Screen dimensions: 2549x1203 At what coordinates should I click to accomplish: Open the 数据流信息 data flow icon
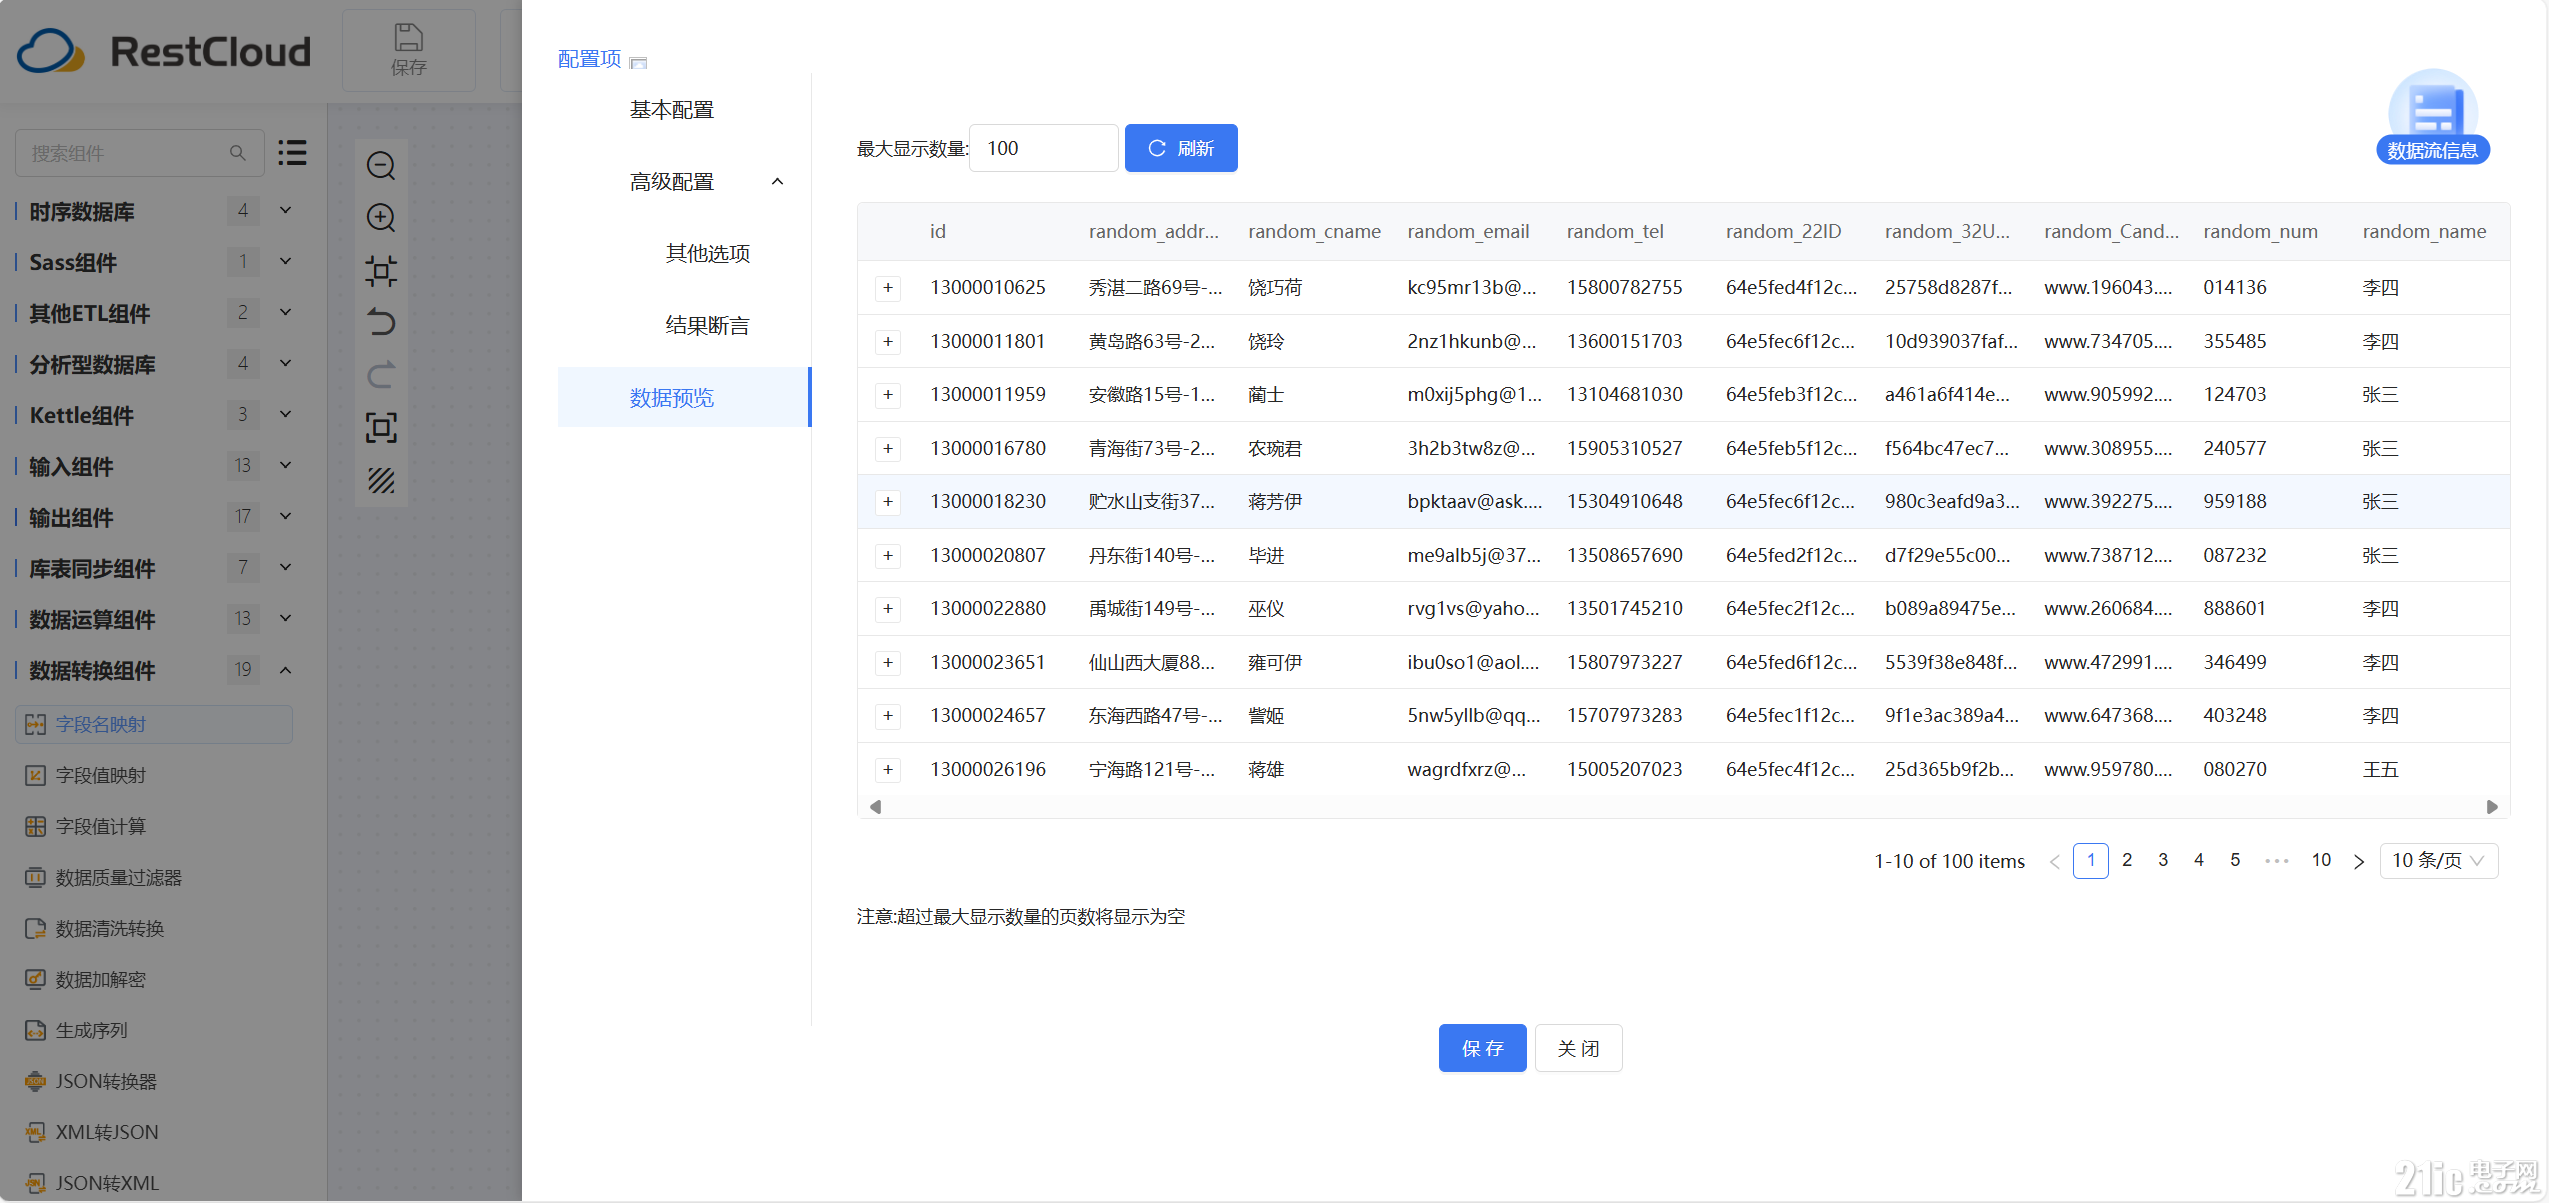(x=2432, y=117)
